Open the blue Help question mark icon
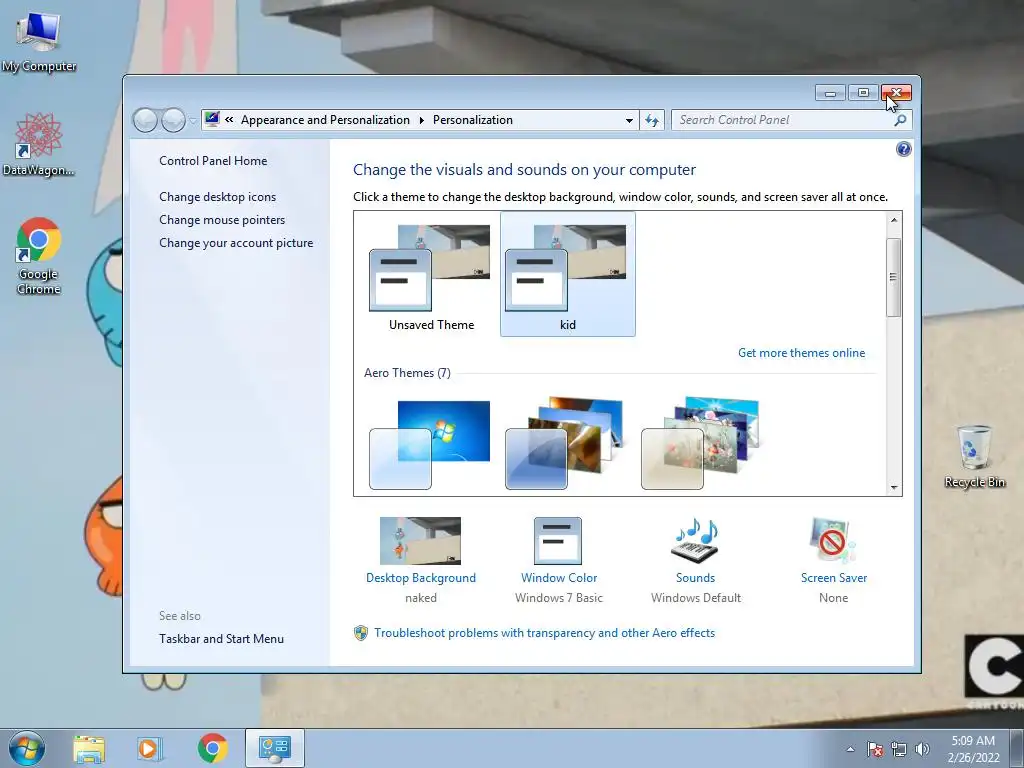Image resolution: width=1024 pixels, height=768 pixels. pyautogui.click(x=903, y=150)
